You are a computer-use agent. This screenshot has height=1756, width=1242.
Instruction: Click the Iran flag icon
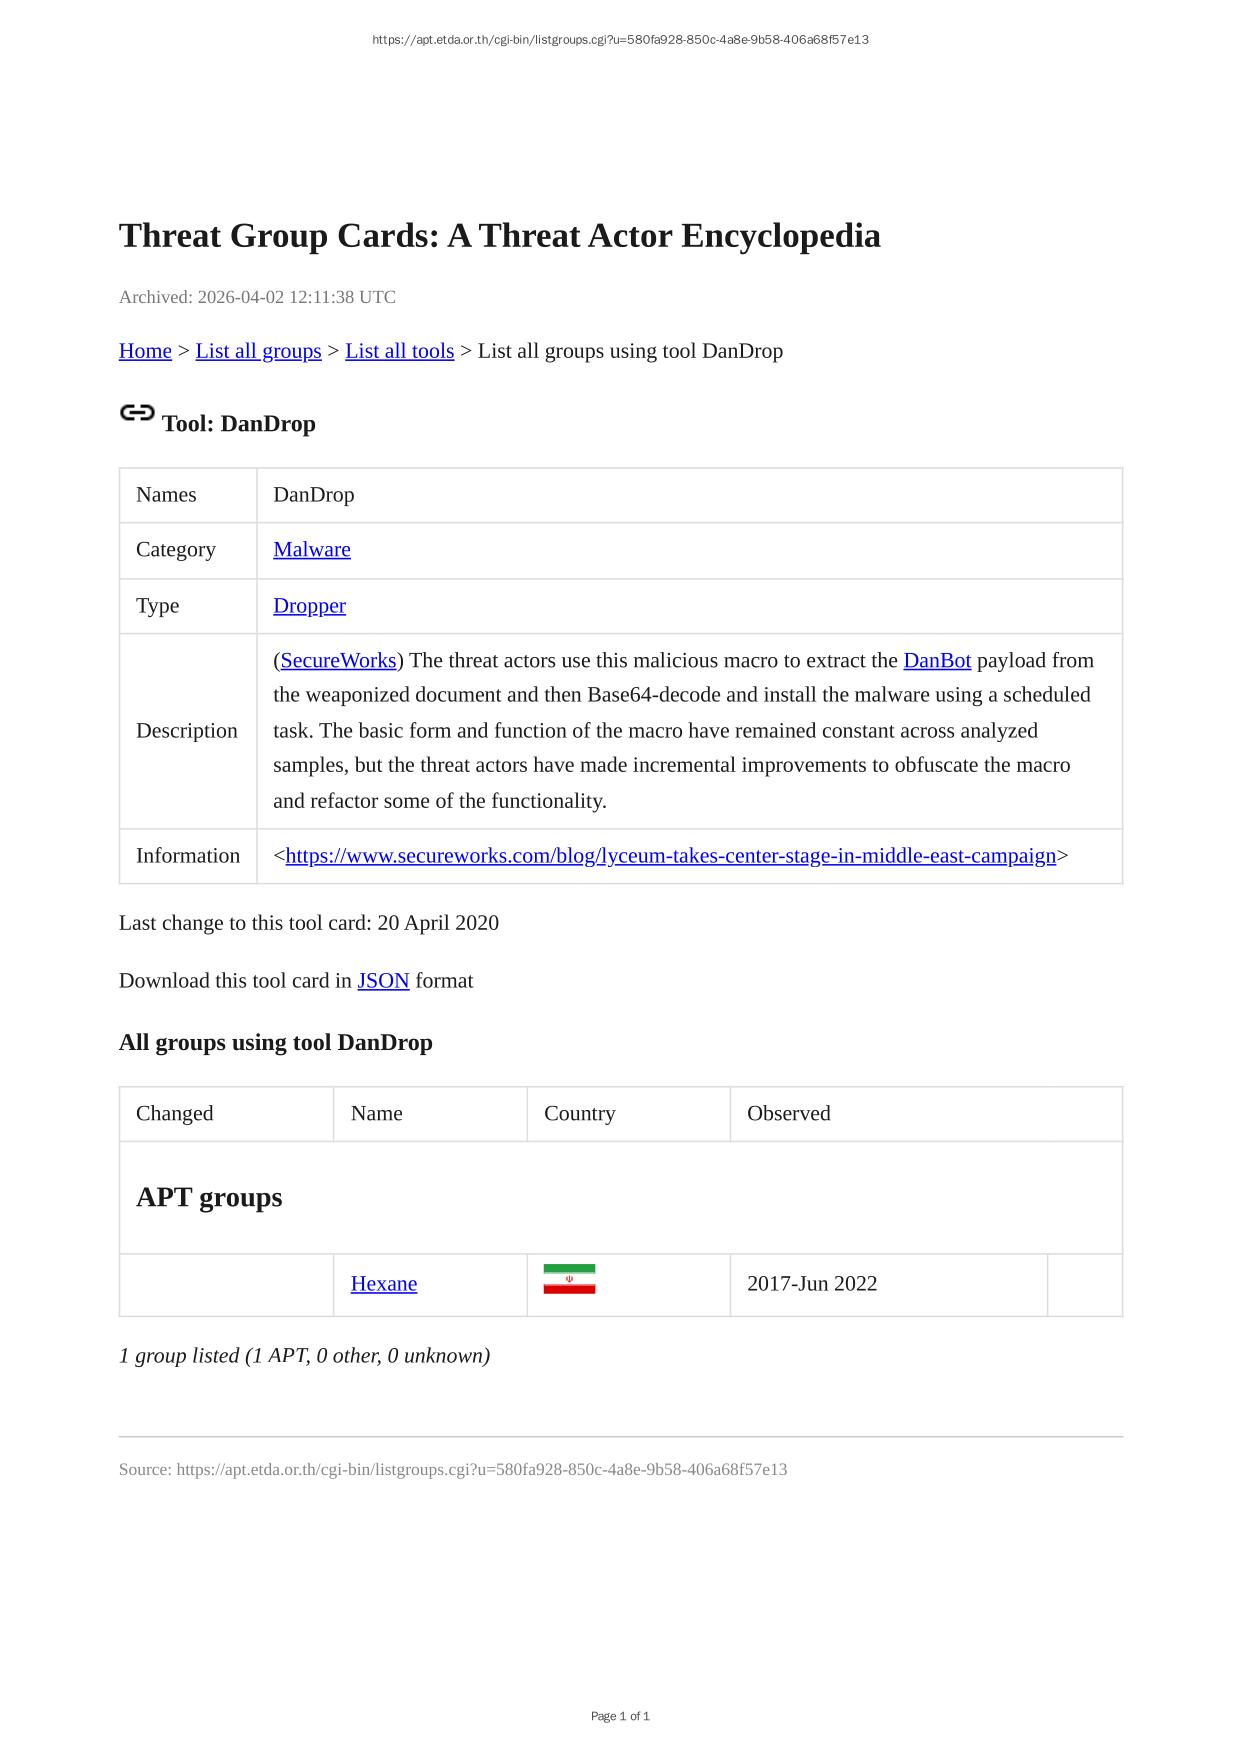coord(569,1279)
